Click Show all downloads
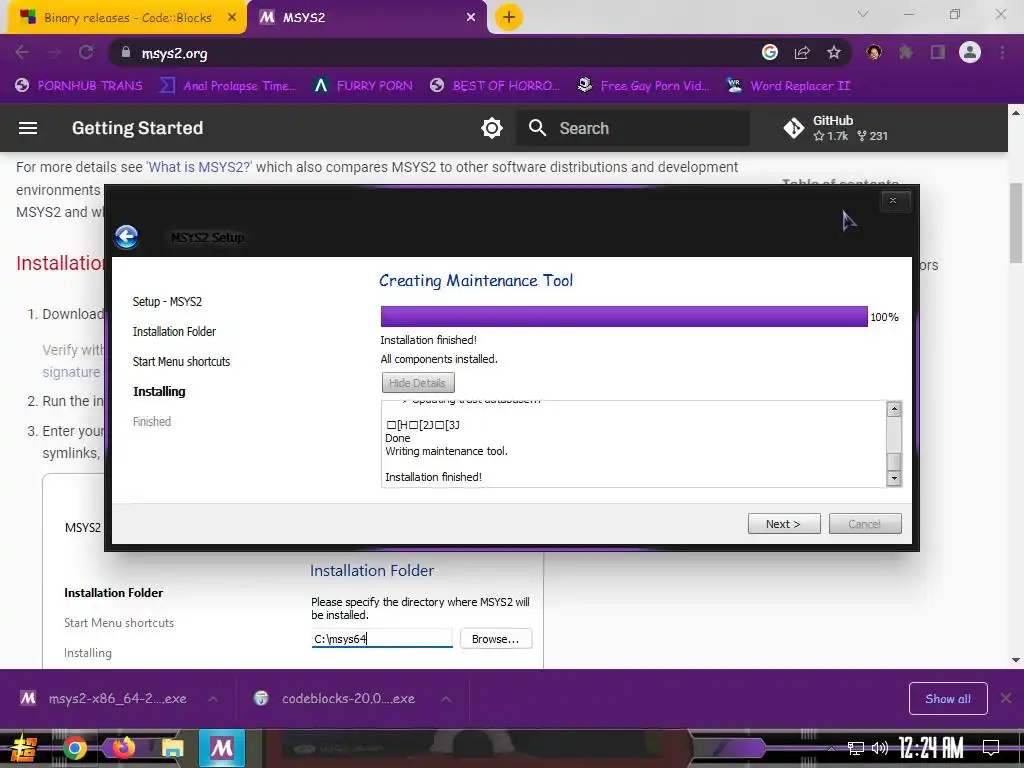 point(948,699)
